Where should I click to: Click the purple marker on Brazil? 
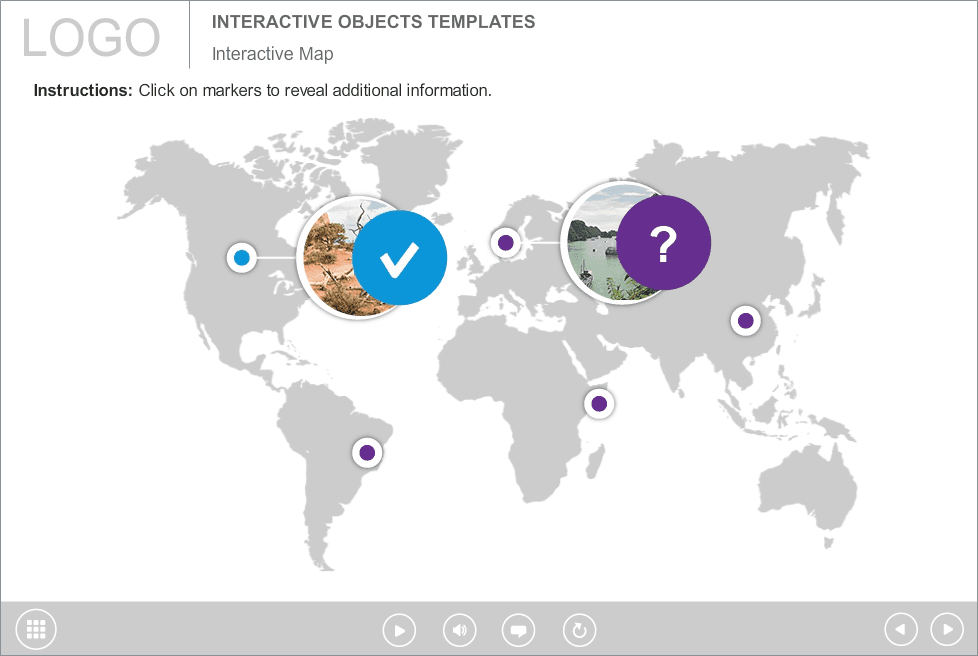click(367, 453)
